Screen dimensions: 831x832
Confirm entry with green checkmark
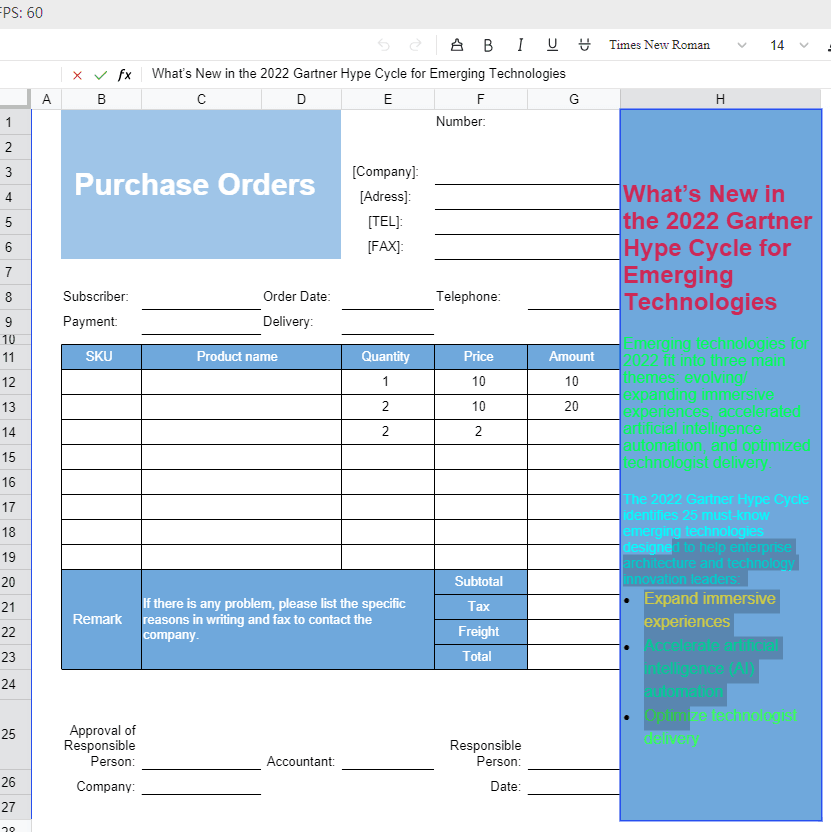[100, 75]
